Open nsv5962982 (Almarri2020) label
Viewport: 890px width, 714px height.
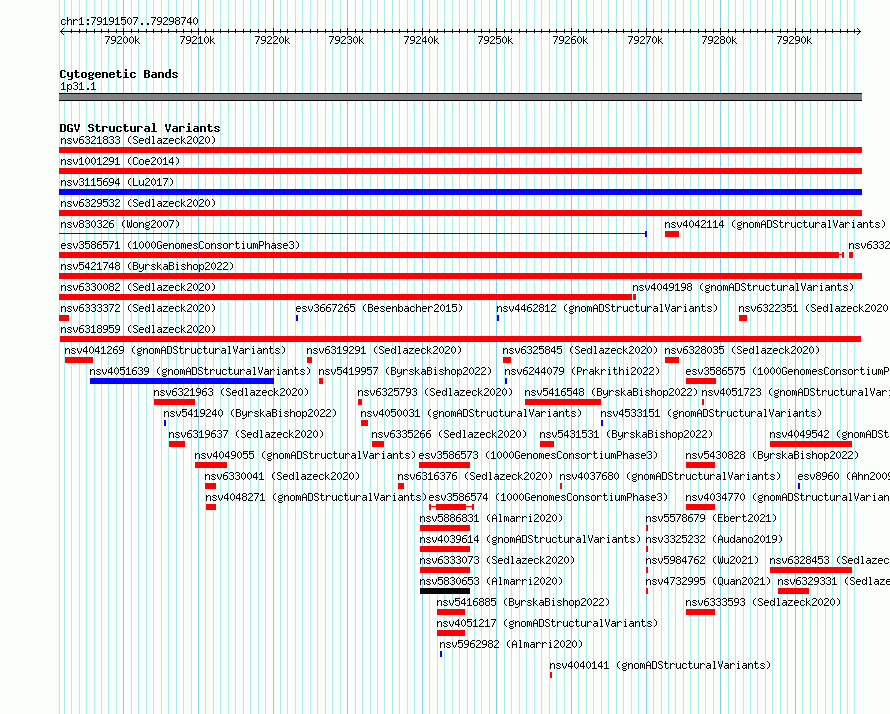pyautogui.click(x=511, y=644)
